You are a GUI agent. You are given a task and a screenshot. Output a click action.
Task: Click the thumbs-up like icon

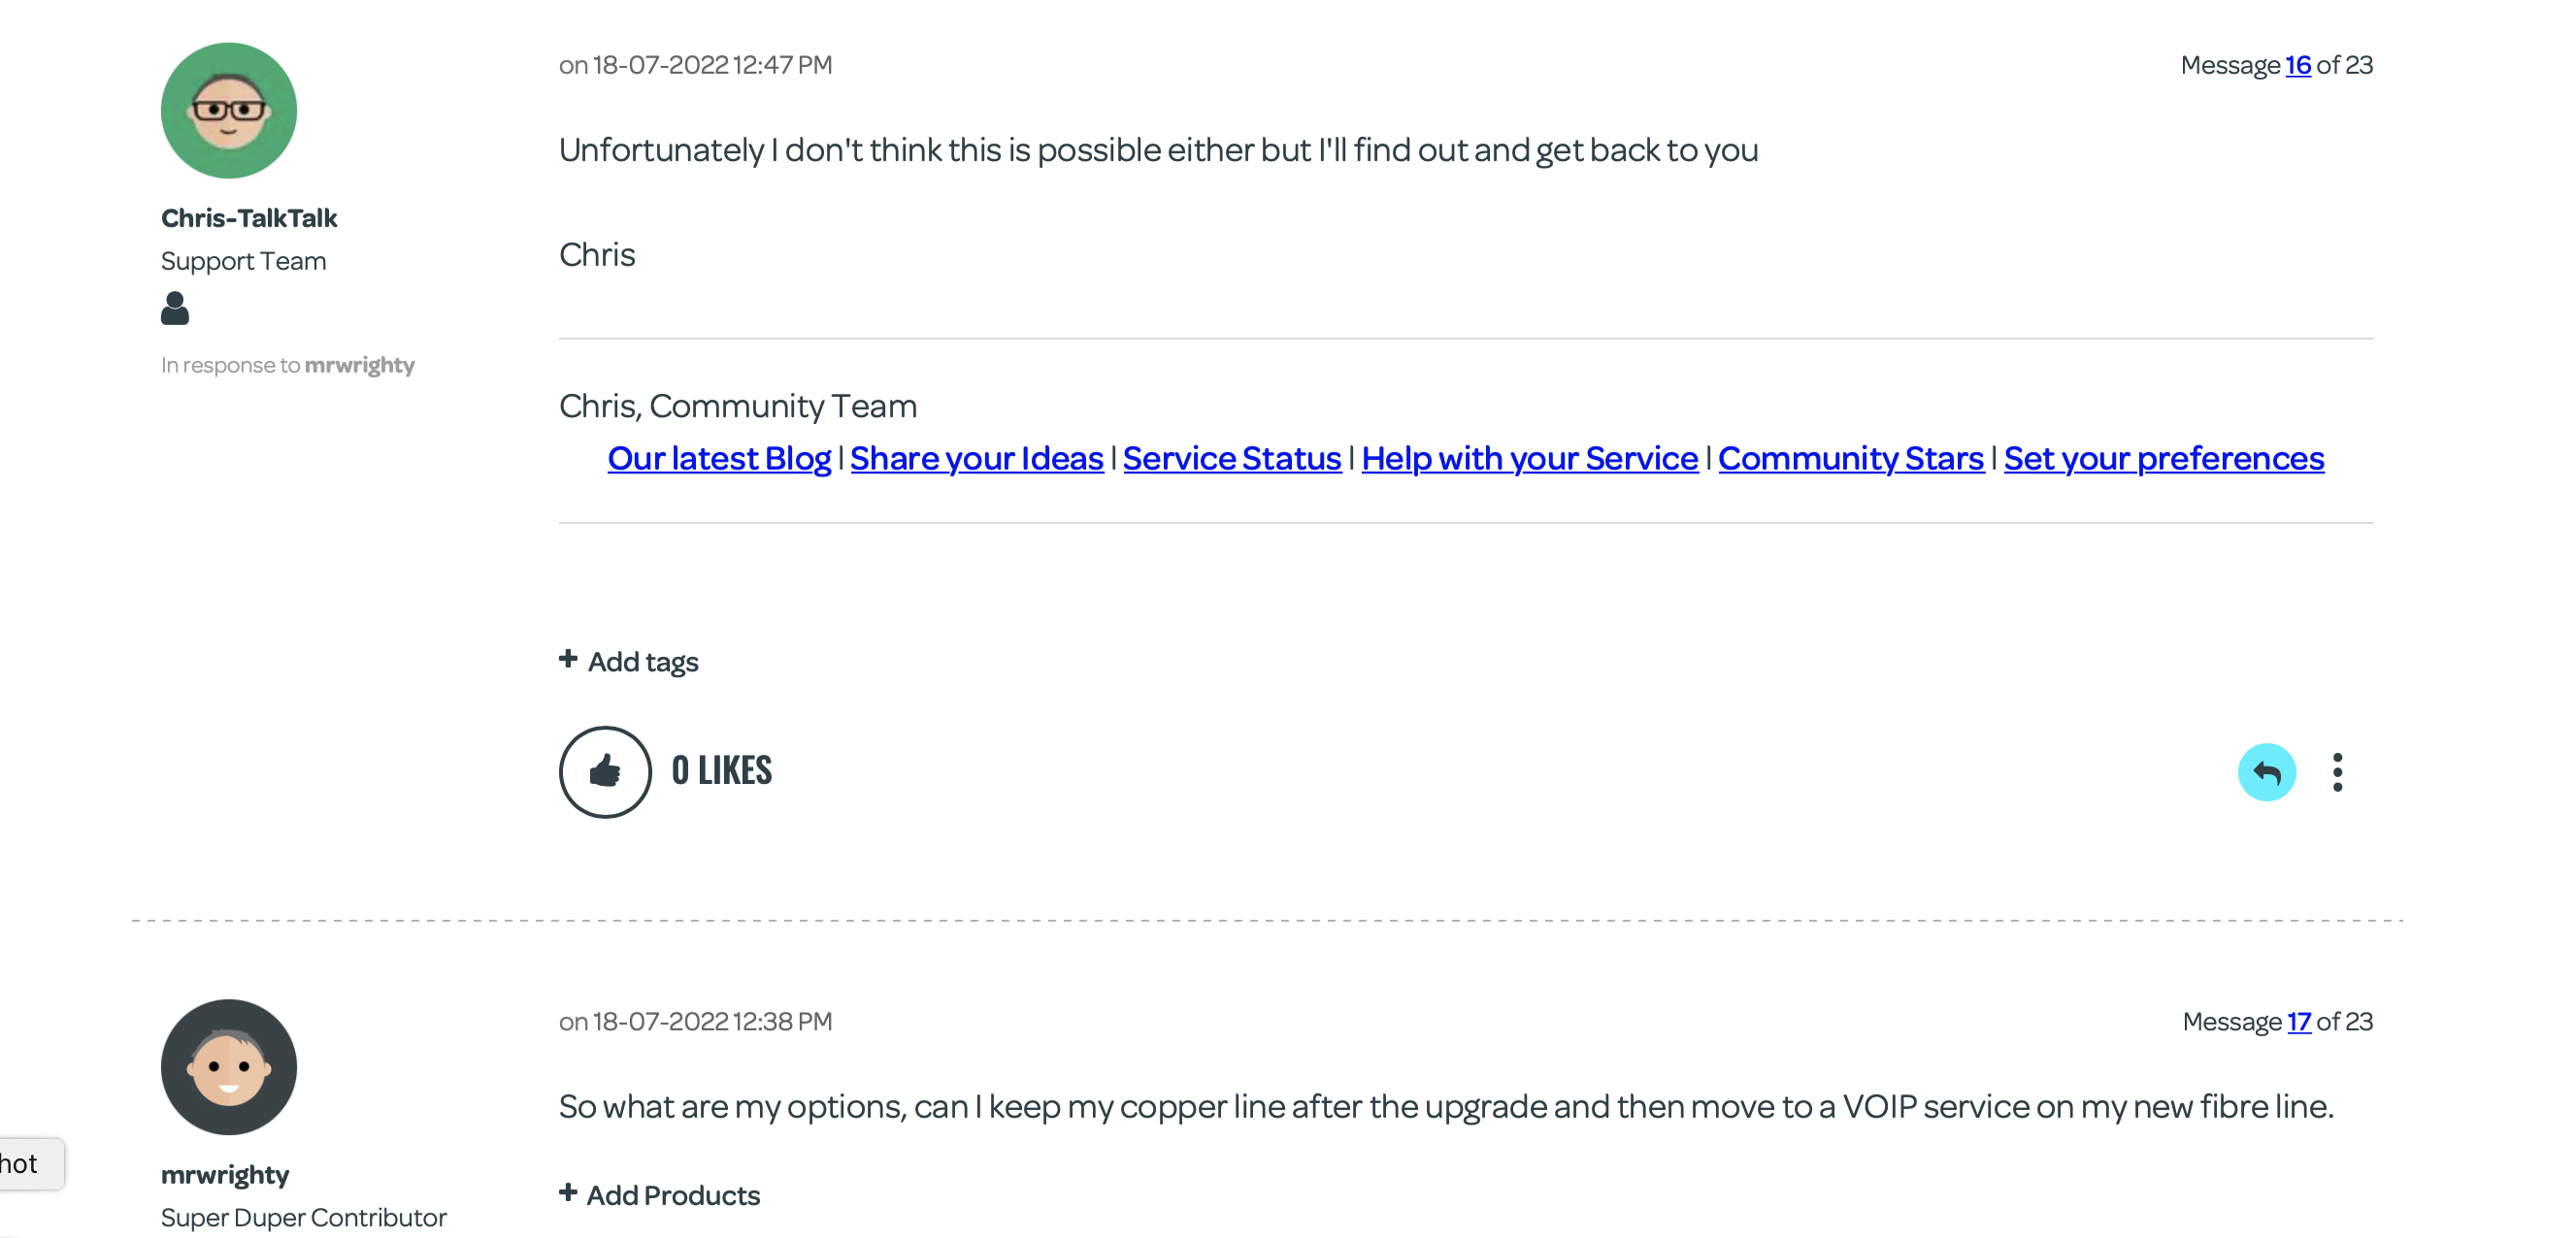pos(605,771)
